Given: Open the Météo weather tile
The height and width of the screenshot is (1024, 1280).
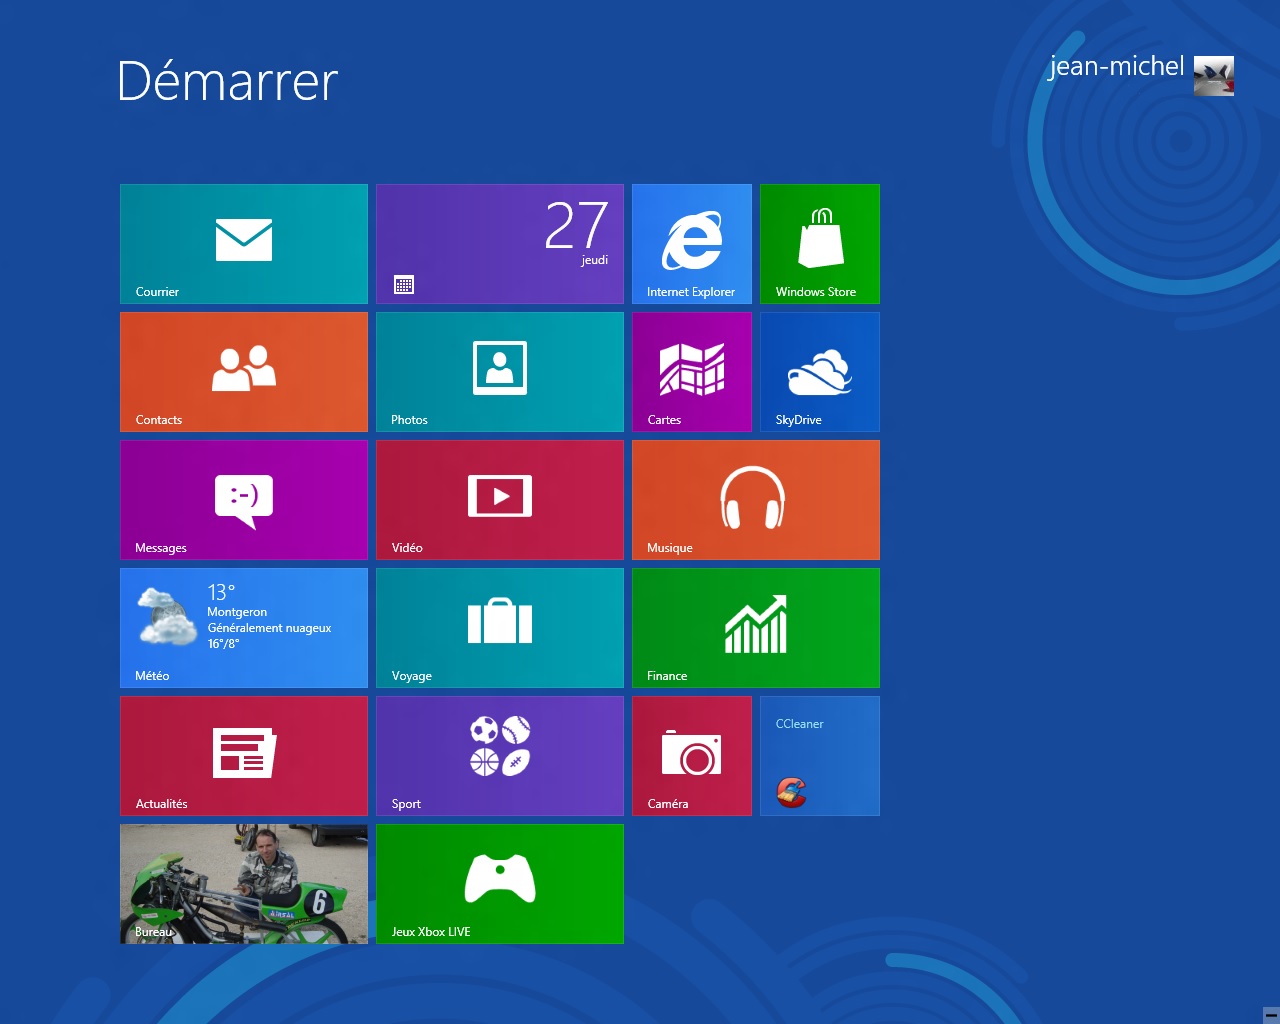Looking at the screenshot, I should 244,628.
